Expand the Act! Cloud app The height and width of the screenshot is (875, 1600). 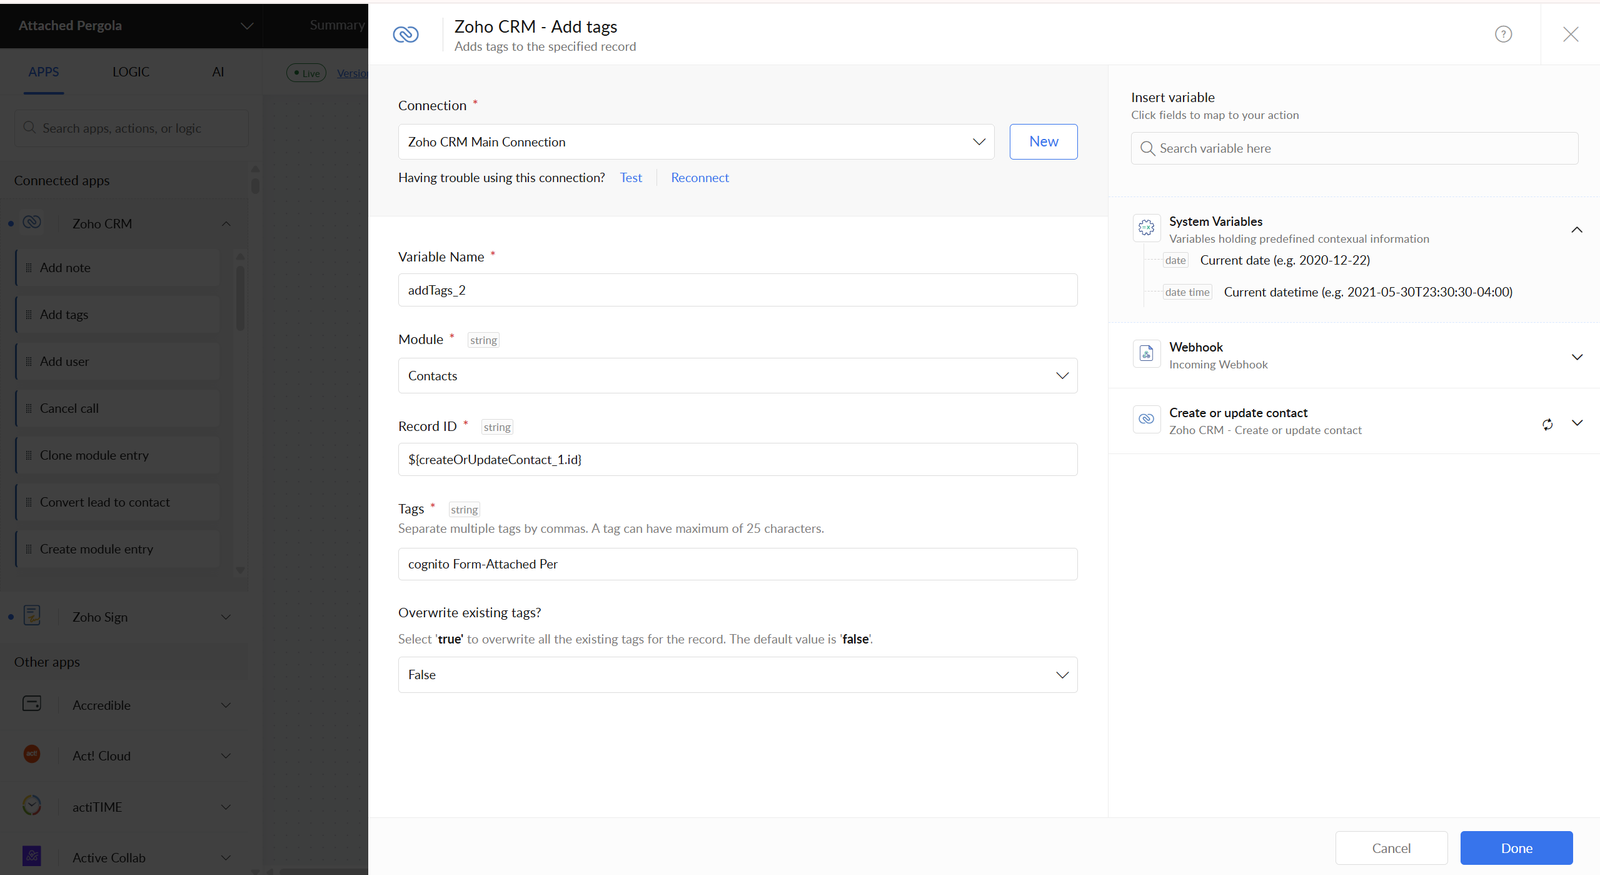[226, 756]
